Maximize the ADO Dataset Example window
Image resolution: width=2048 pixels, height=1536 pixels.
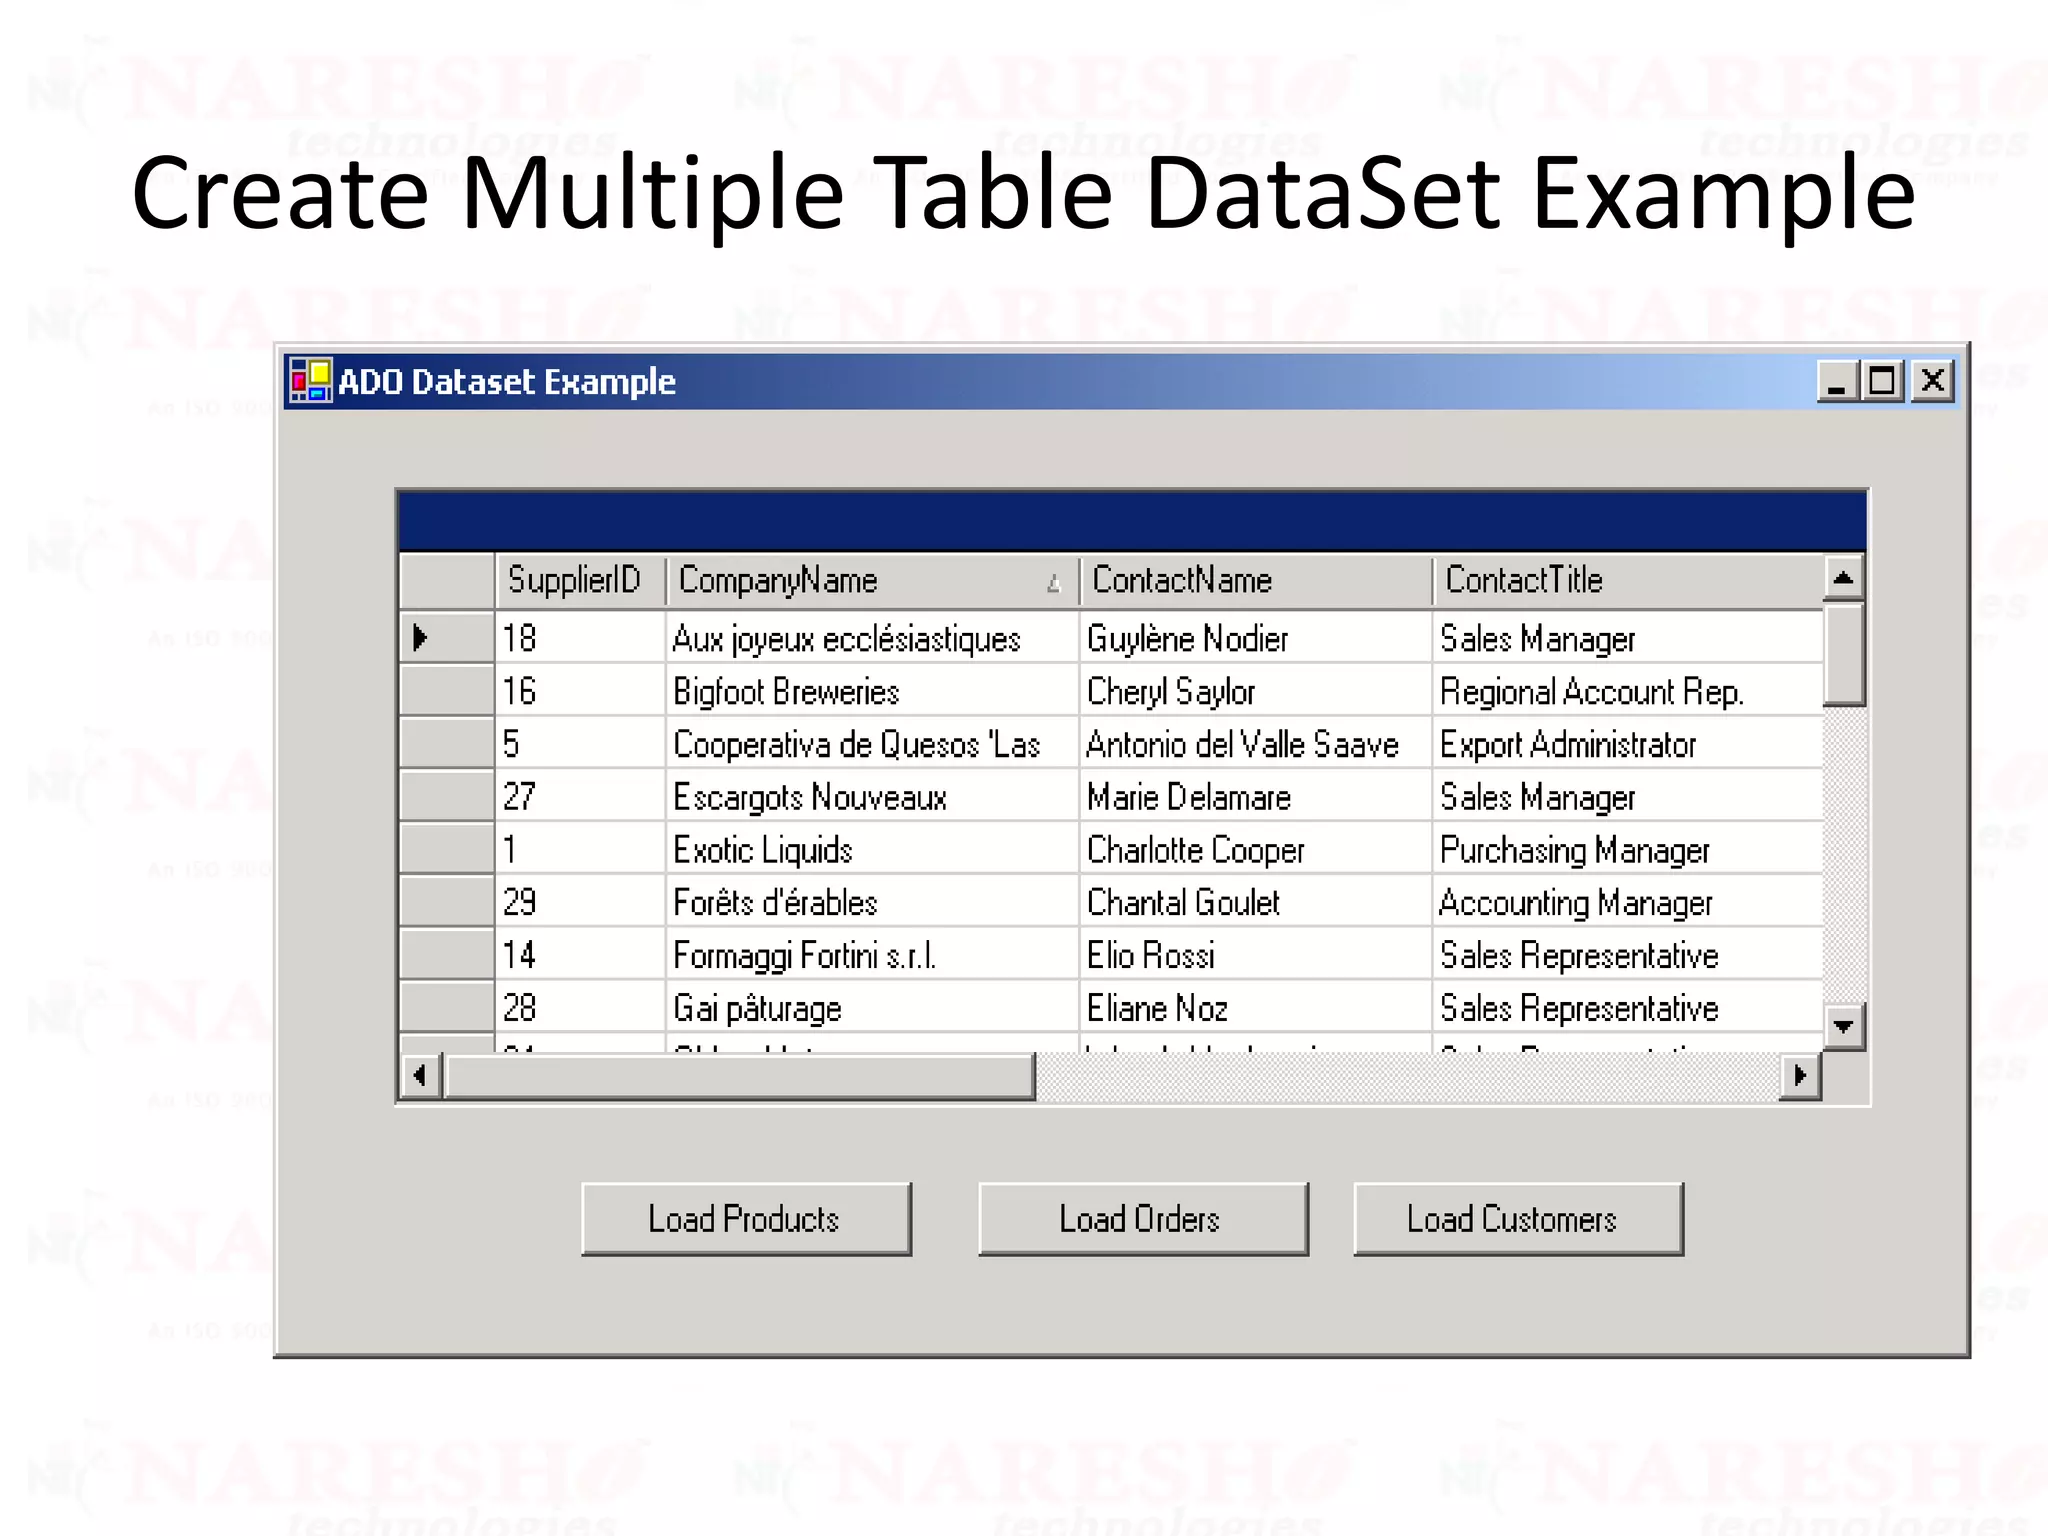click(1883, 381)
